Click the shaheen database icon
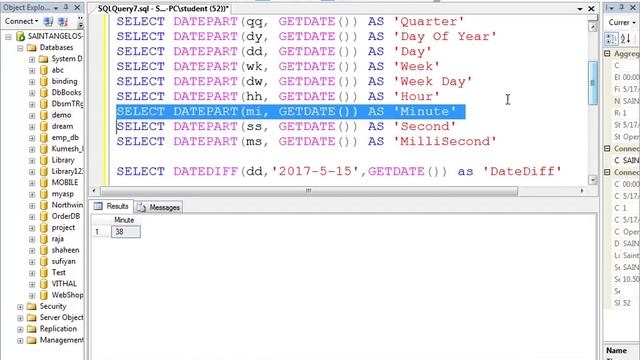Viewport: 640px width, 360px height. coord(44,250)
